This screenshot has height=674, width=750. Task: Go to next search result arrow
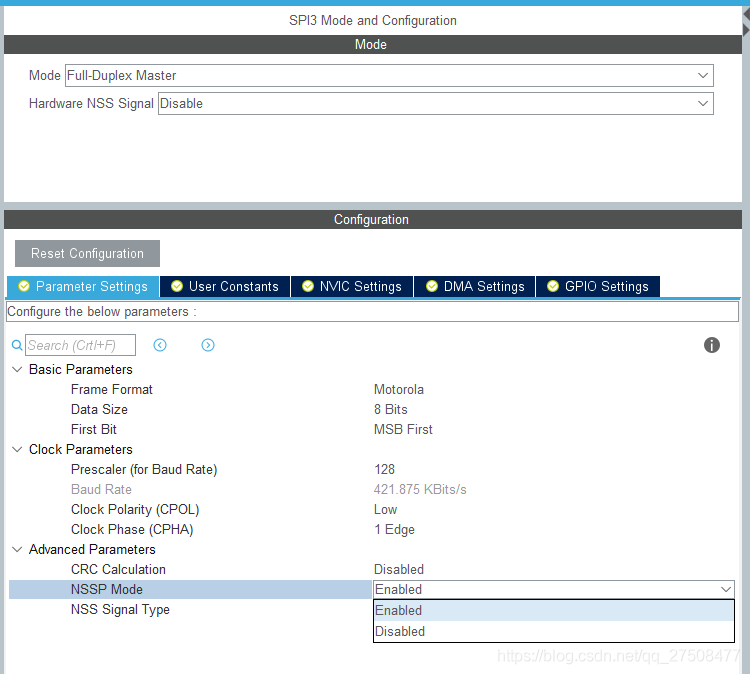pos(208,345)
